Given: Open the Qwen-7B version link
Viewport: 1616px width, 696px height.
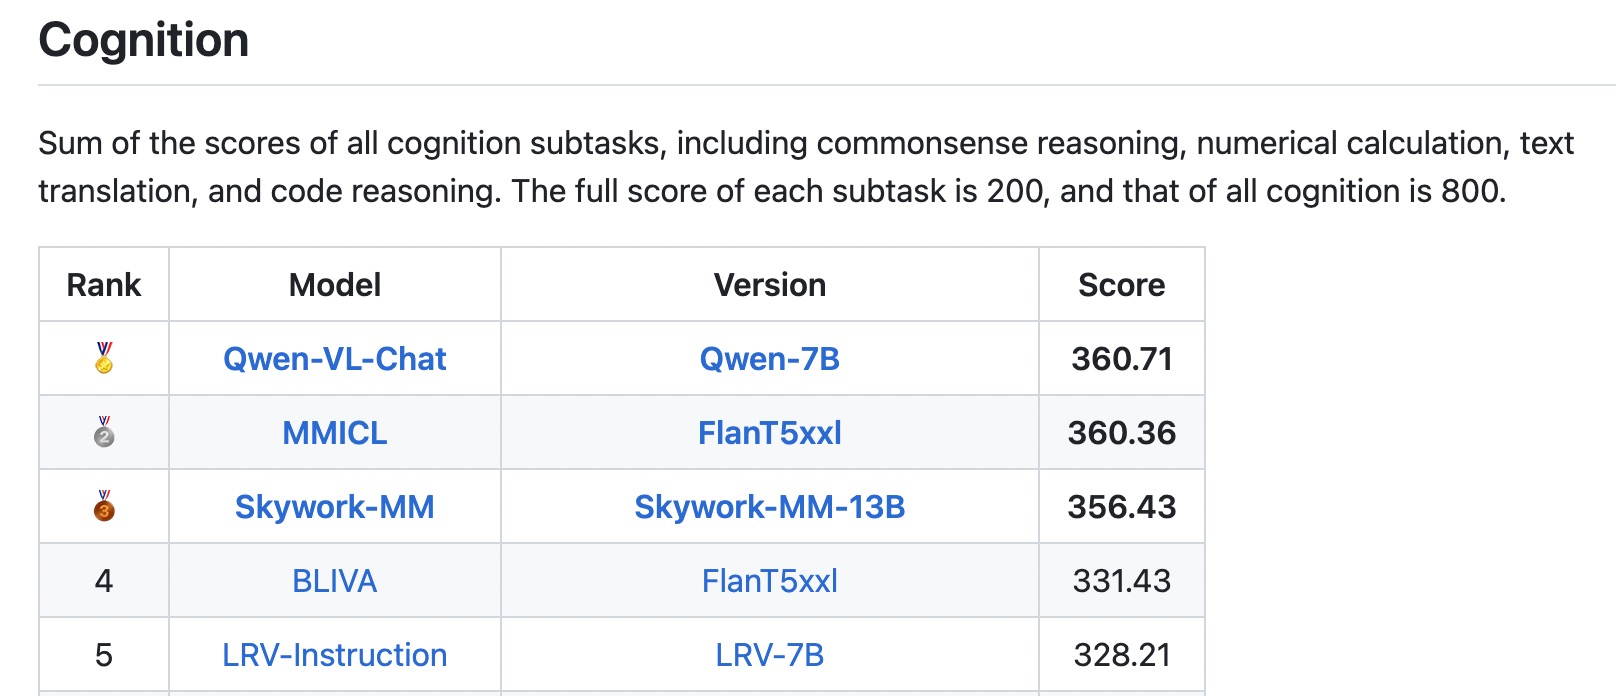Looking at the screenshot, I should (769, 359).
